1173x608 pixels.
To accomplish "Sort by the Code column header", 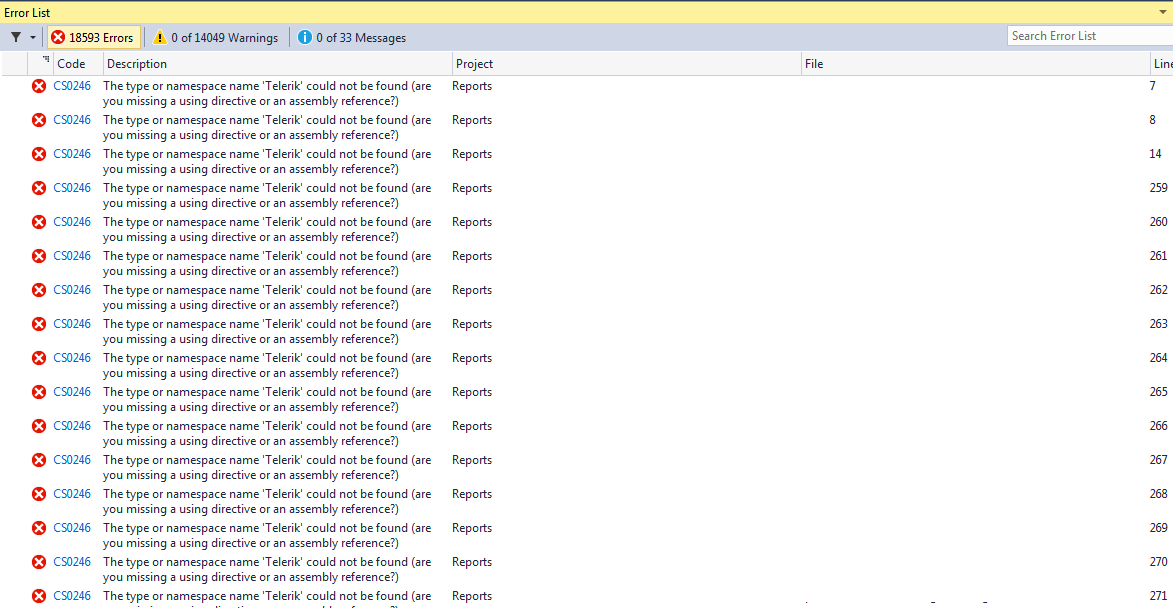I will pyautogui.click(x=78, y=64).
